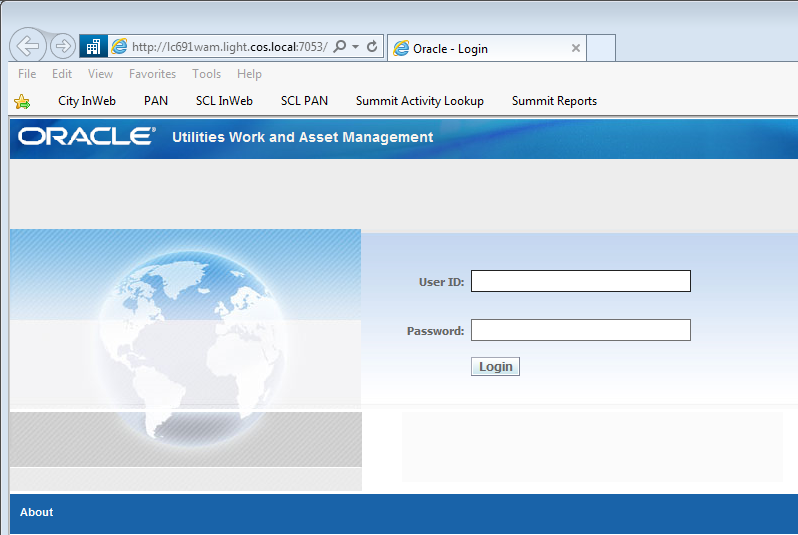This screenshot has height=535, width=798.
Task: Open the File menu
Action: (x=27, y=74)
